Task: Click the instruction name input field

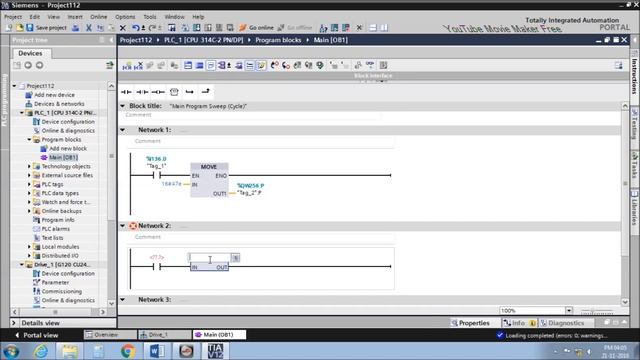Action: 210,258
